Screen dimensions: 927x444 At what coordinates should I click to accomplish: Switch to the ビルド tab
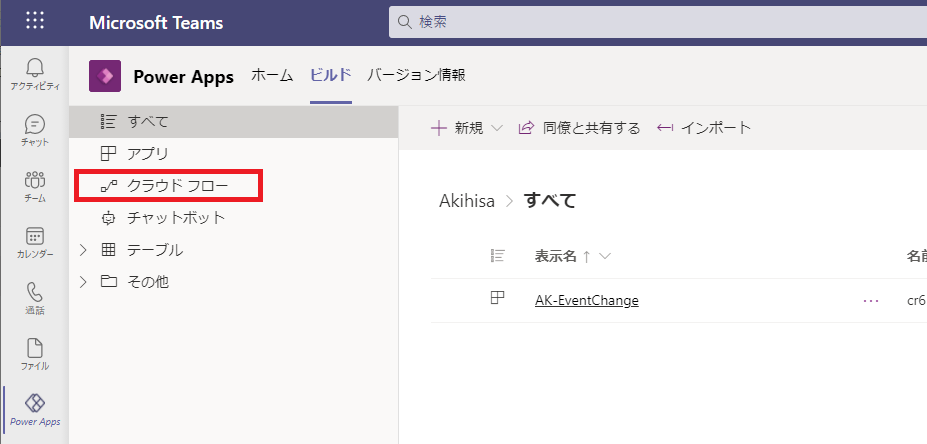click(x=331, y=76)
